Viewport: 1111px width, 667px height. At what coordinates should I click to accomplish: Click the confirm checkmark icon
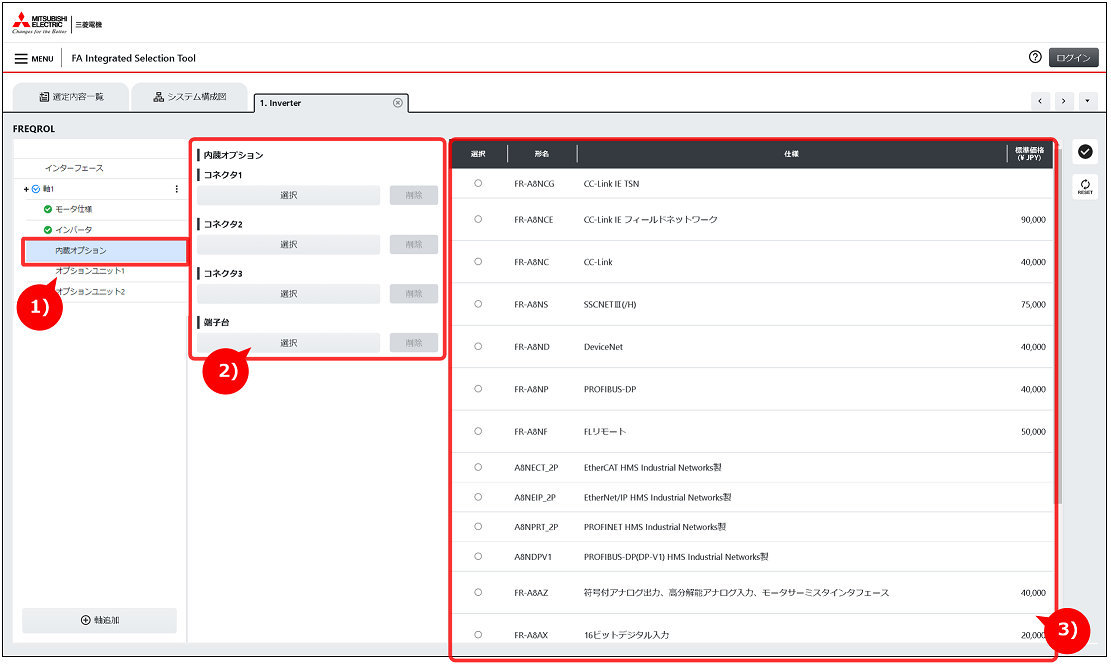point(1085,151)
